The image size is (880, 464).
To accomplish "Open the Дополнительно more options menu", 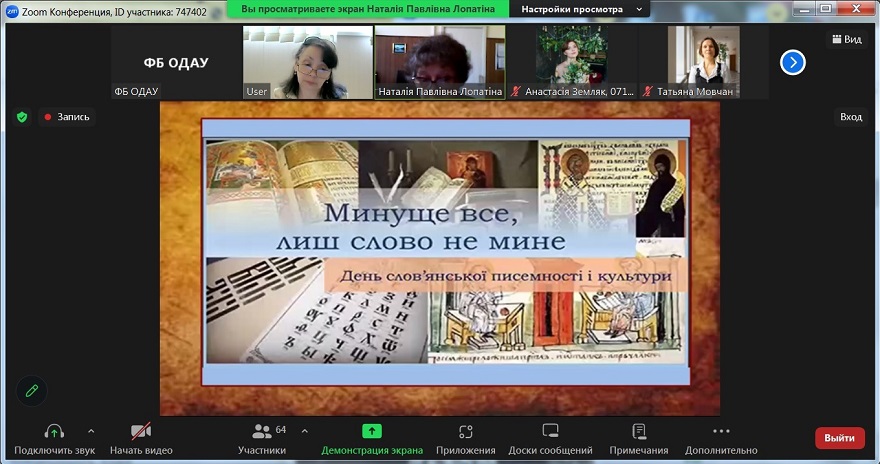I will pyautogui.click(x=721, y=431).
